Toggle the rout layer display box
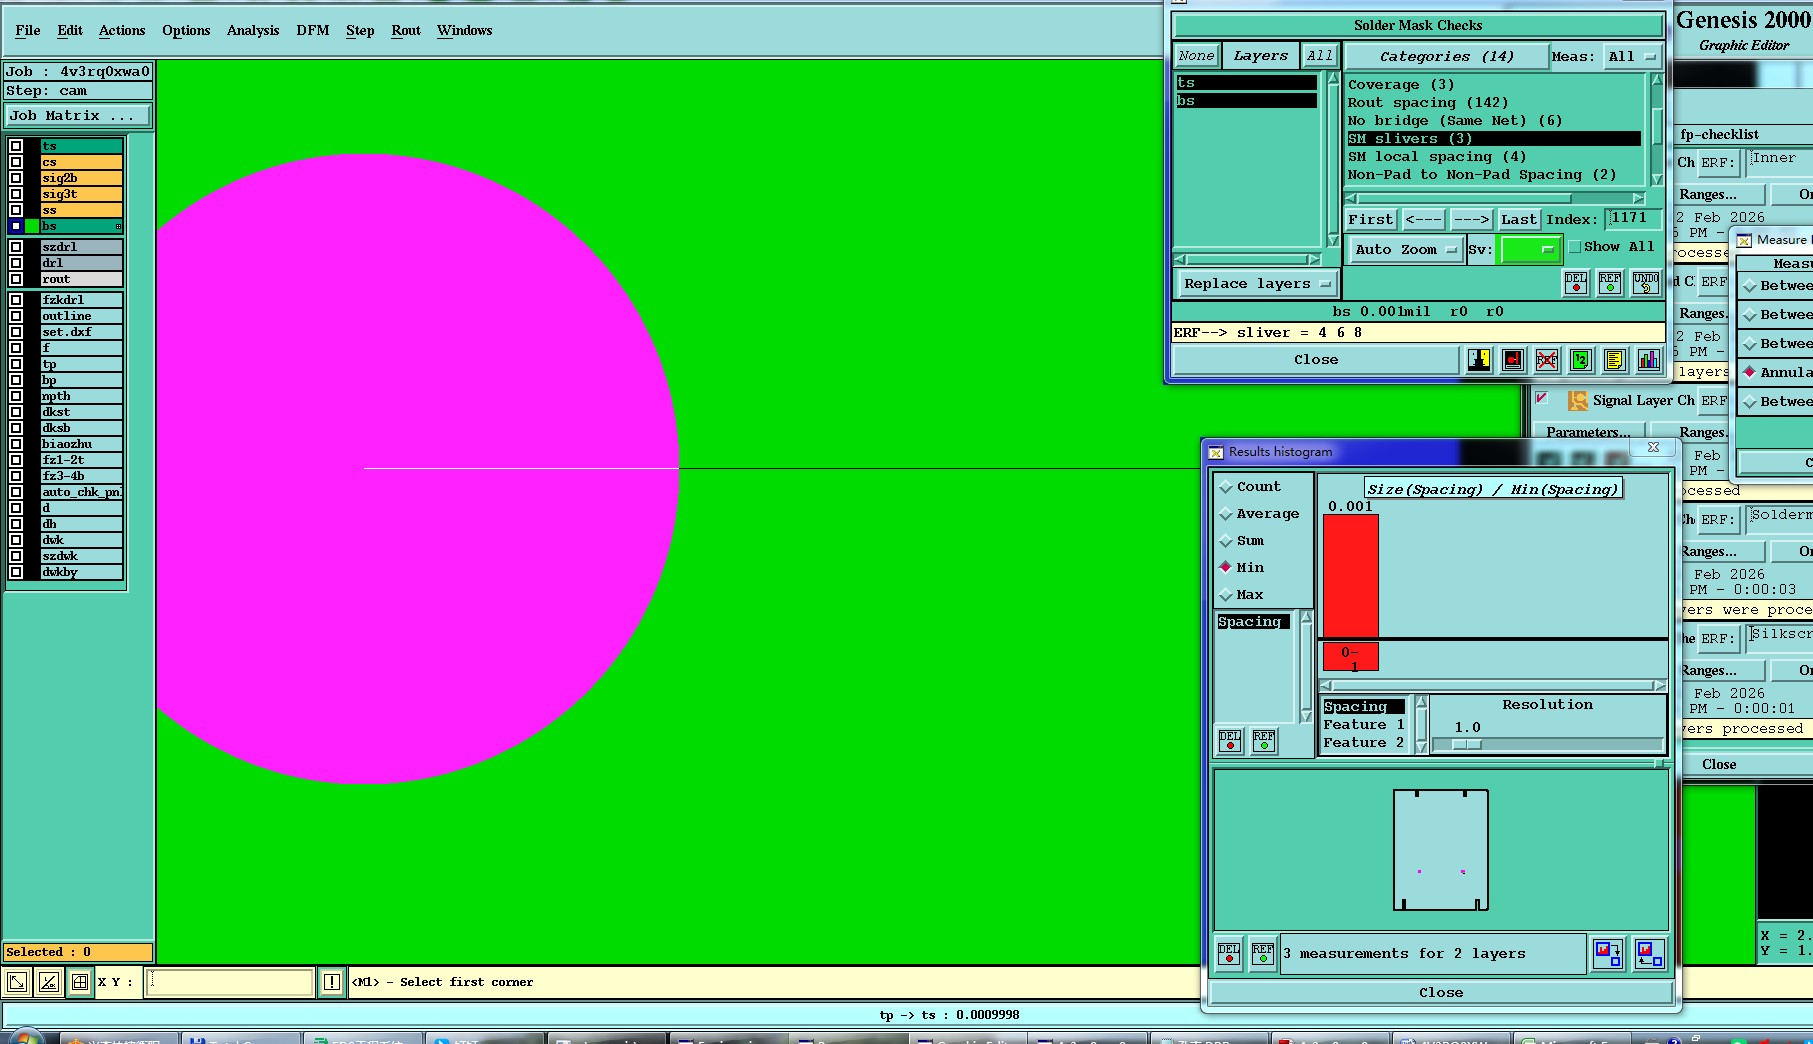Viewport: 1813px width, 1044px height. 16,279
